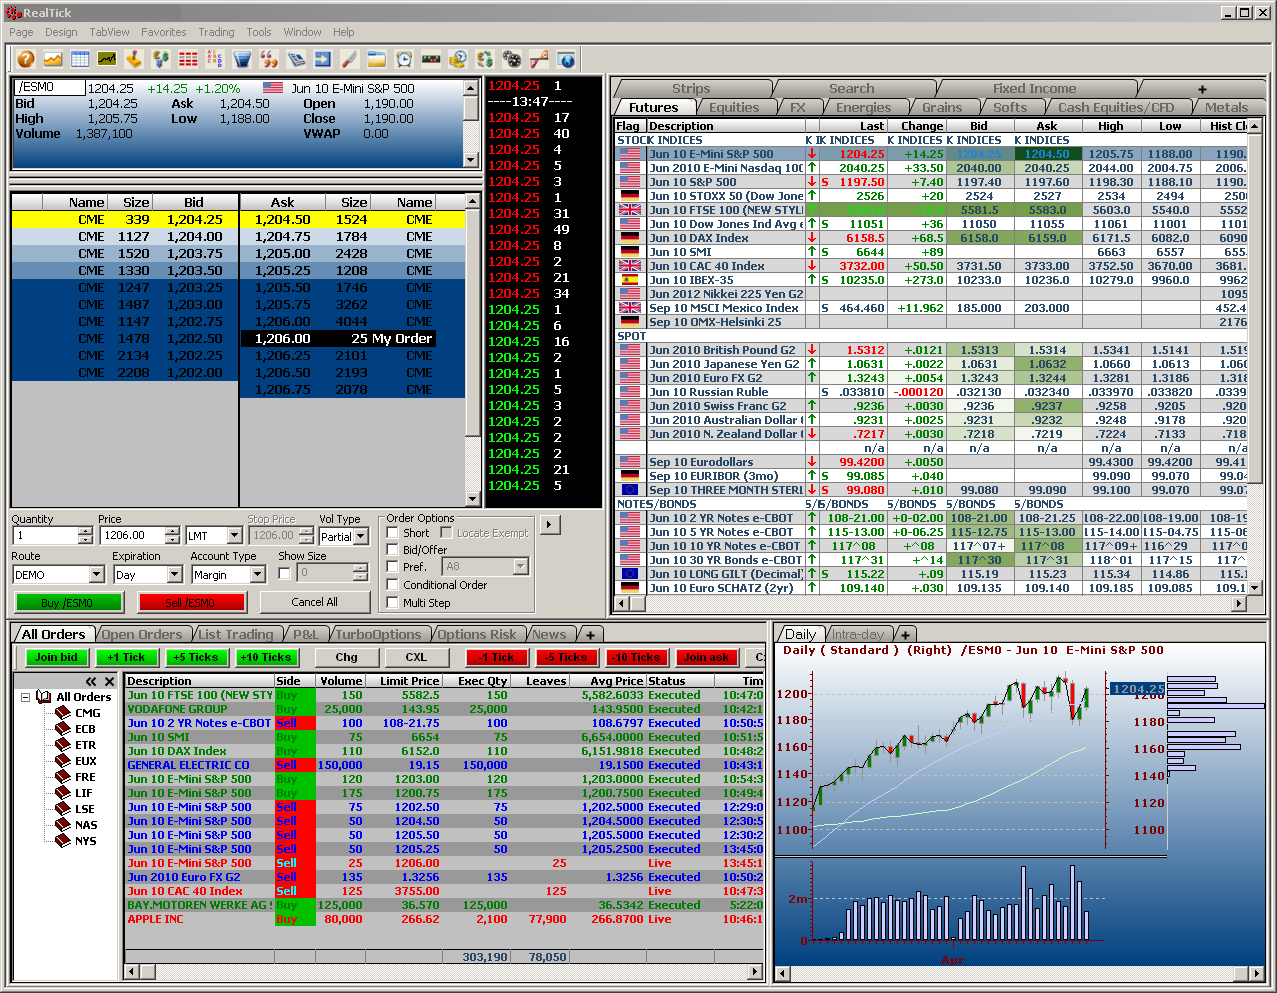Close the order tree panel with X
The image size is (1277, 993).
(x=109, y=682)
